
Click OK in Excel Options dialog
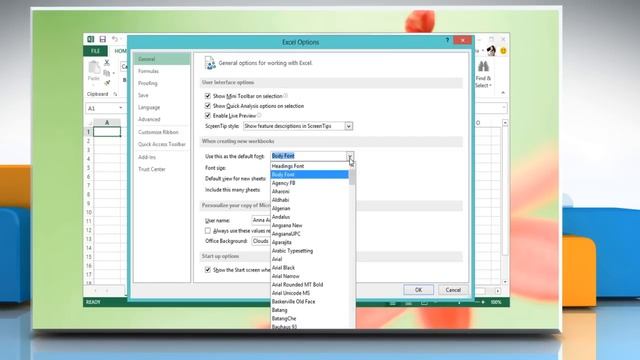pos(418,289)
